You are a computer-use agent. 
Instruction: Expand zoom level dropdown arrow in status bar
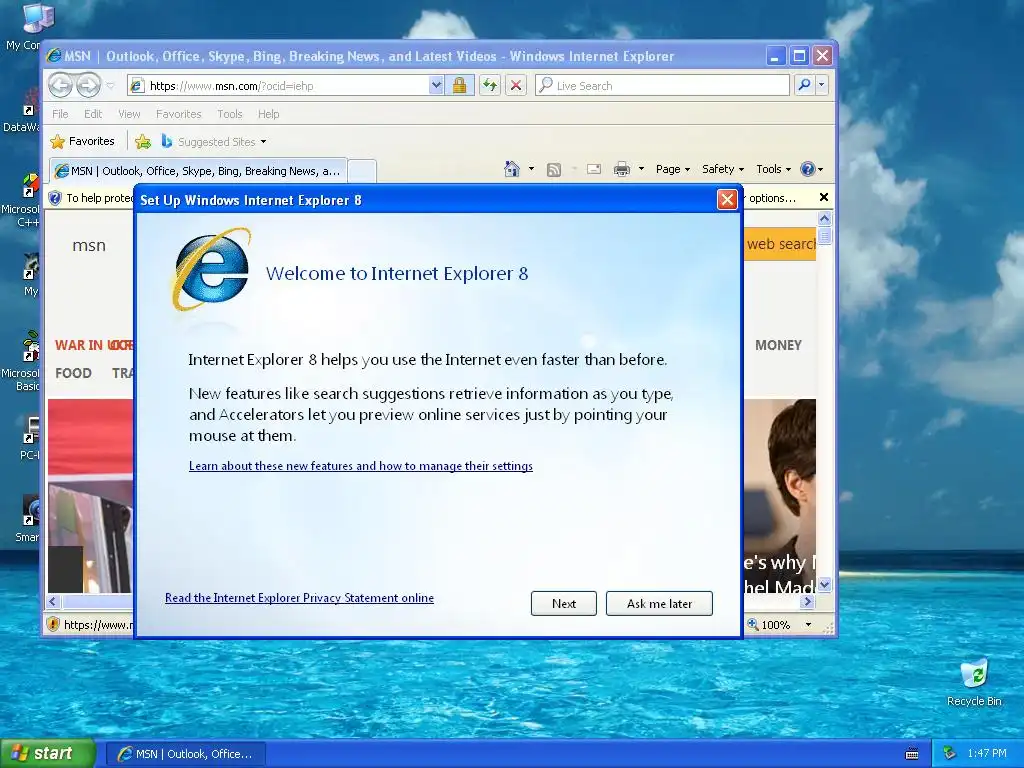coord(808,625)
